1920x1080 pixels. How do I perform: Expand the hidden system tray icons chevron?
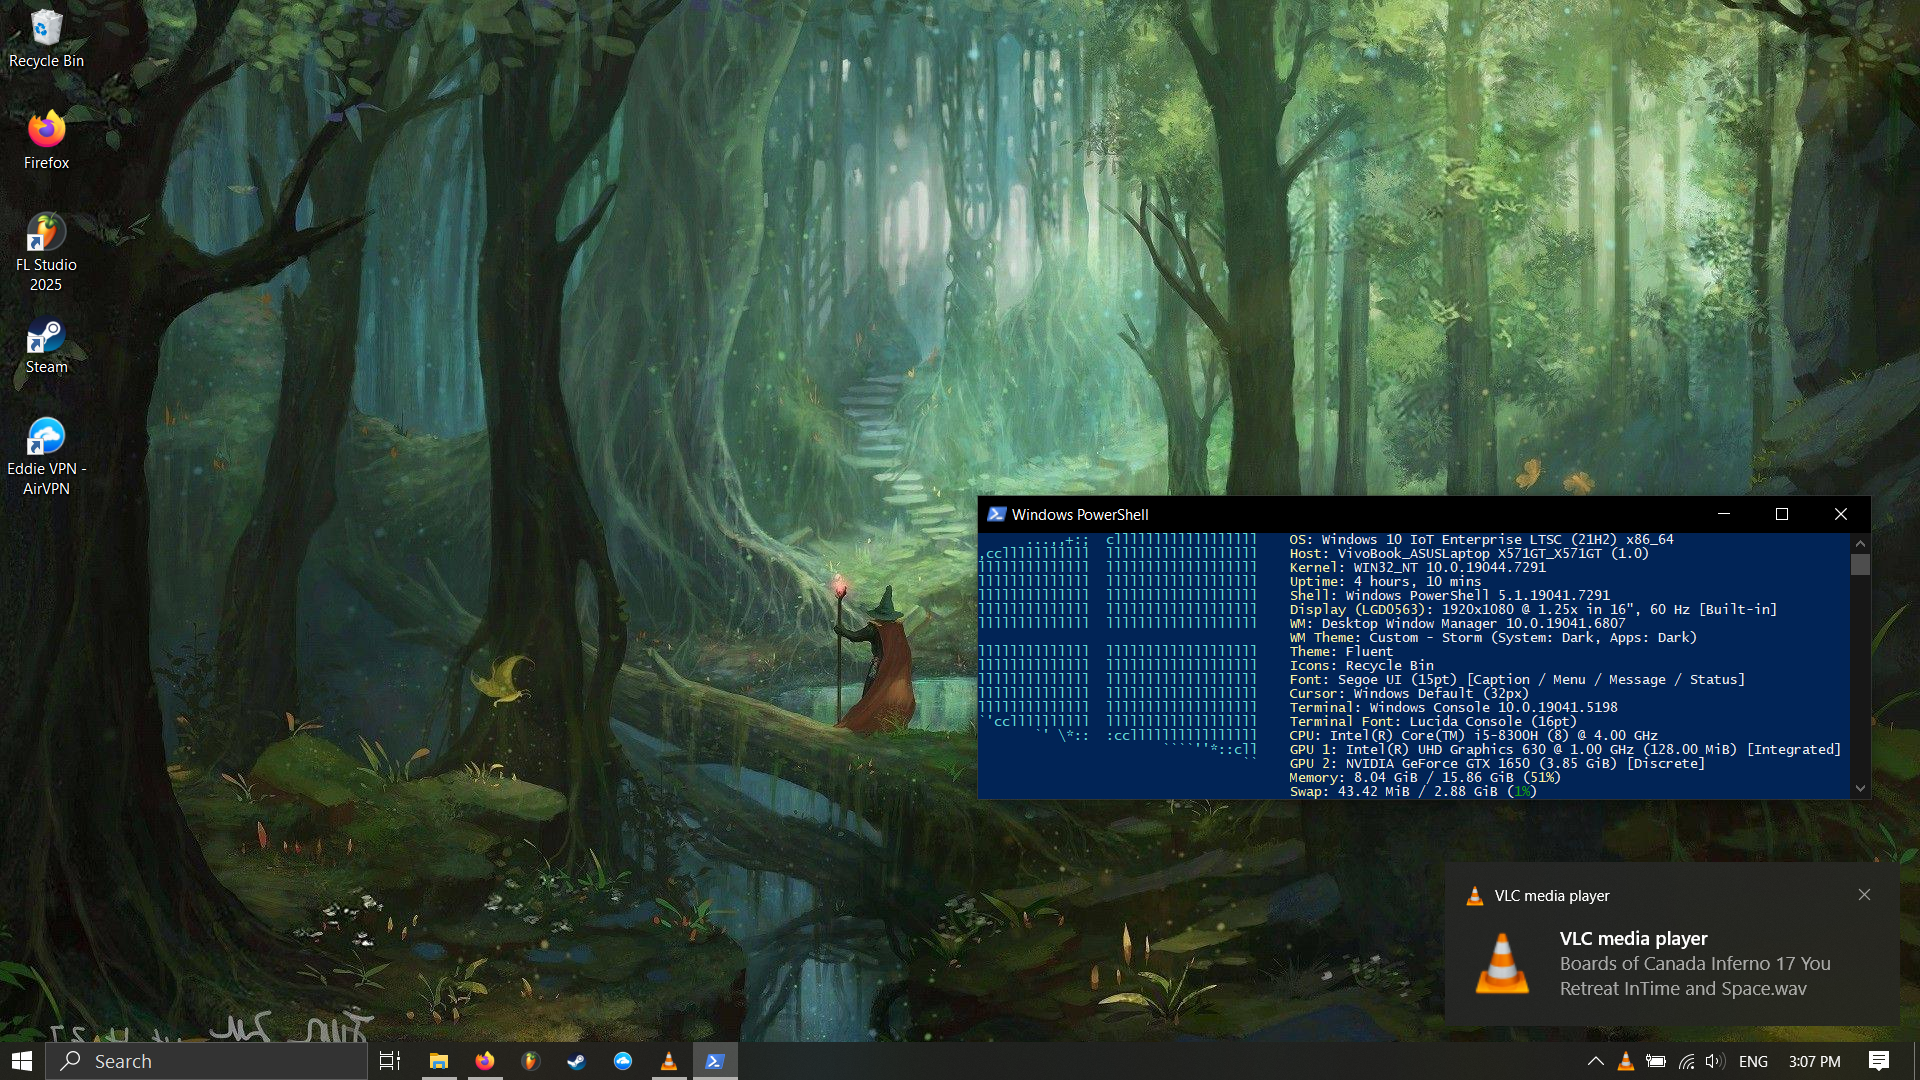[x=1596, y=1061]
